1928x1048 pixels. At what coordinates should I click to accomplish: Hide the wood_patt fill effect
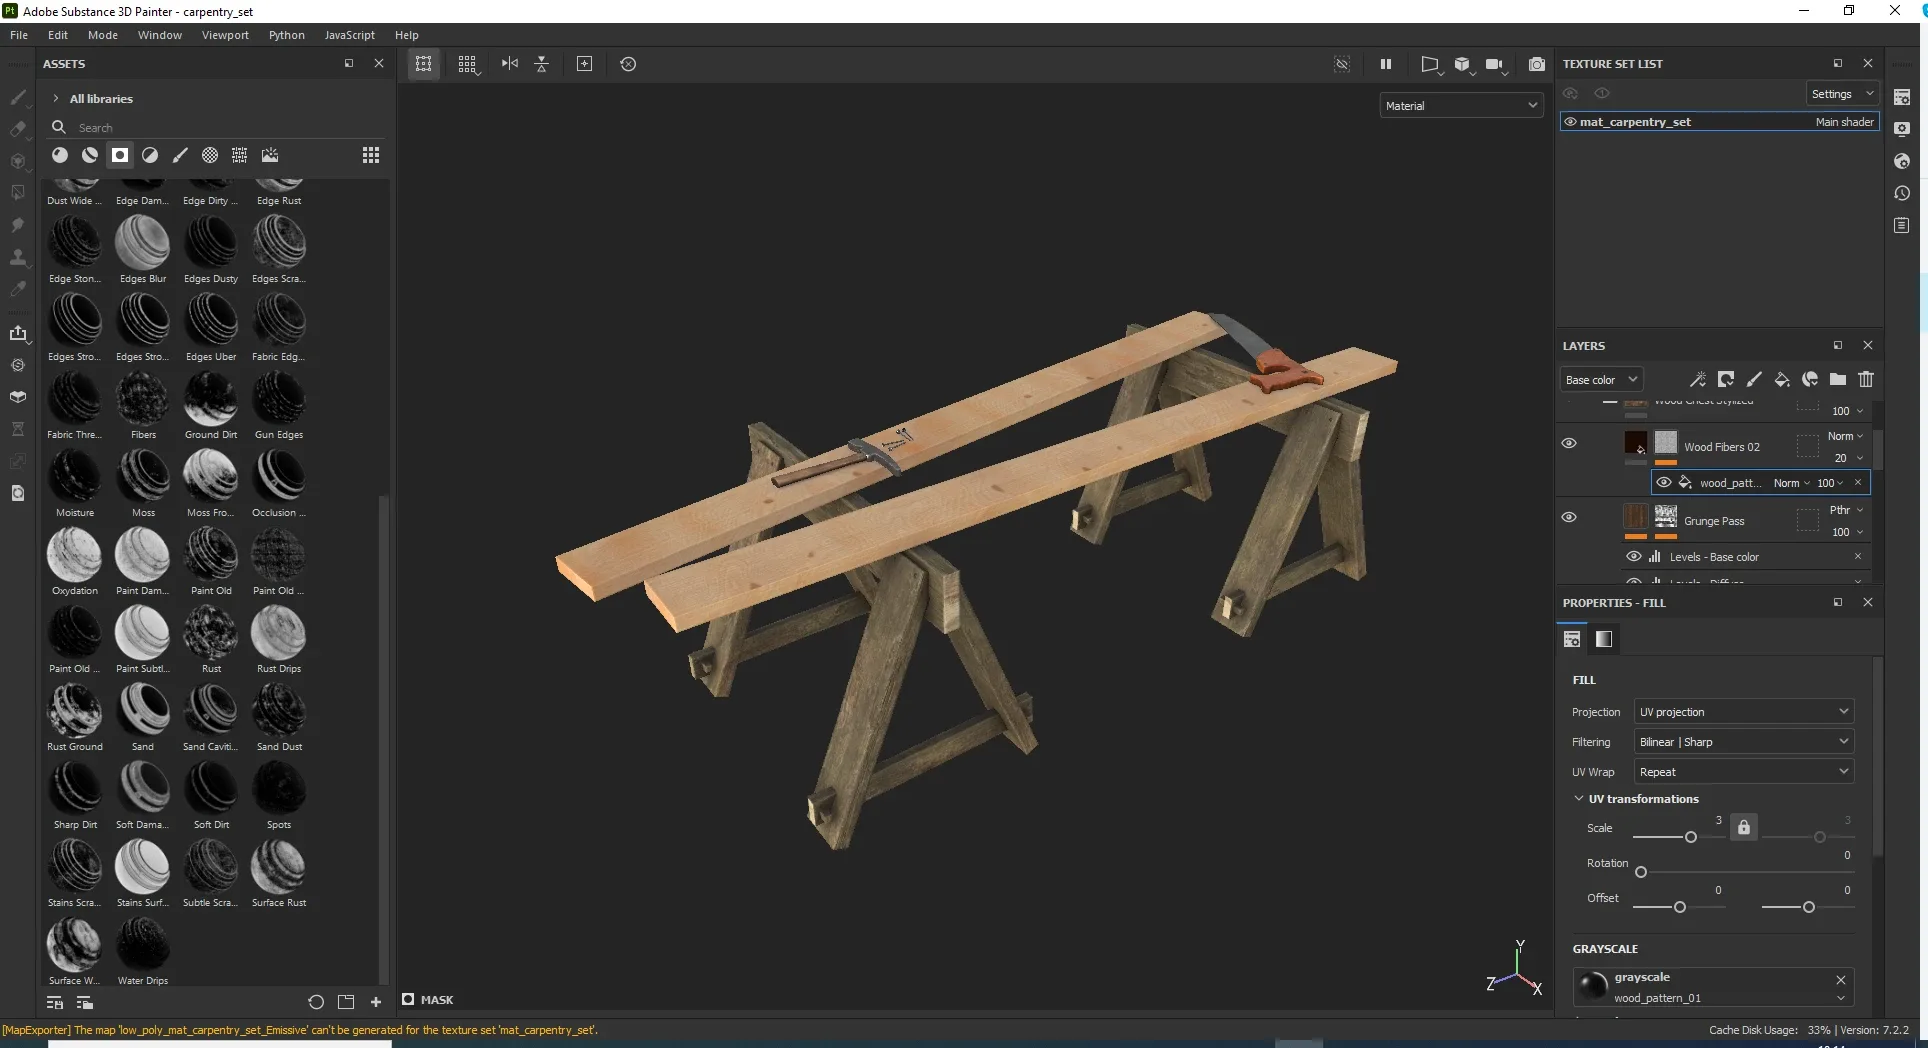[1664, 482]
